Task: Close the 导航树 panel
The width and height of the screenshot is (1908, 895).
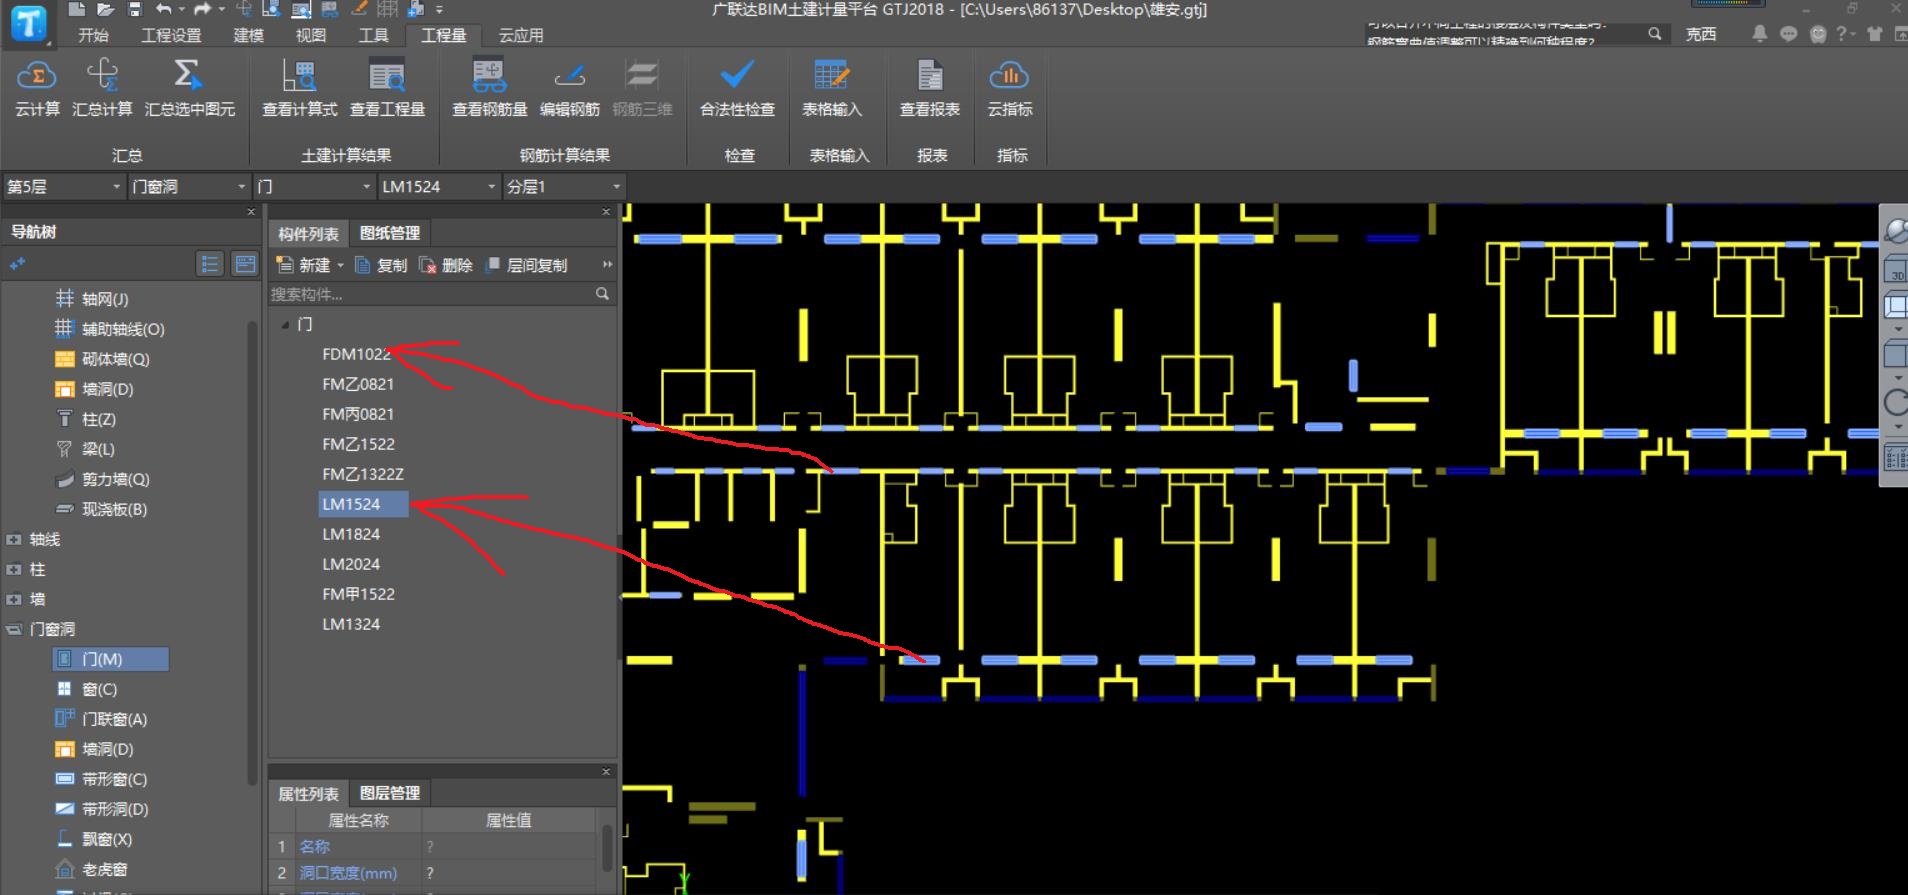Action: point(251,212)
